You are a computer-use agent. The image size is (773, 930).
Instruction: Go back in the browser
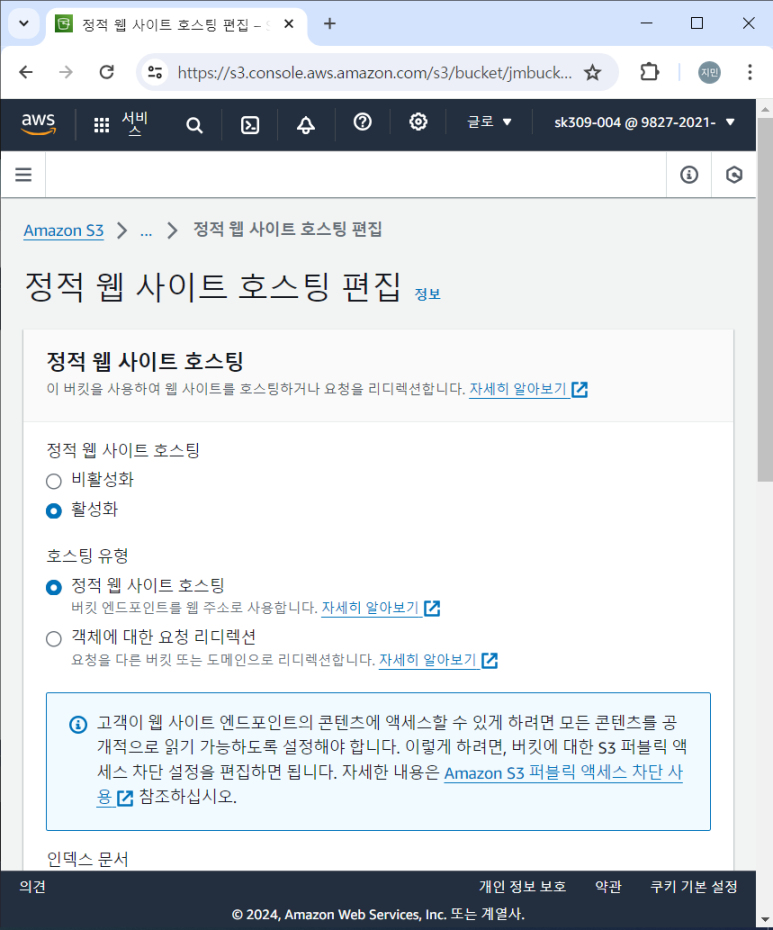point(26,72)
